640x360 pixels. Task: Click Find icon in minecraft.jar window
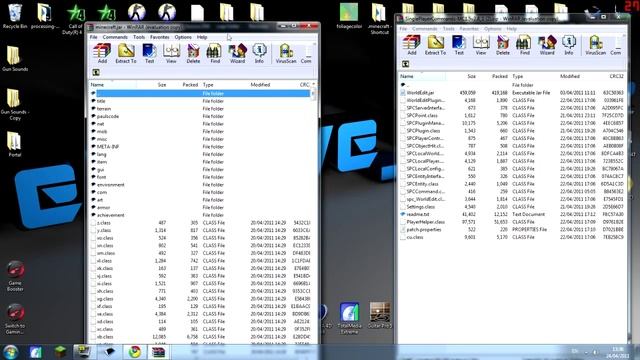tap(215, 53)
